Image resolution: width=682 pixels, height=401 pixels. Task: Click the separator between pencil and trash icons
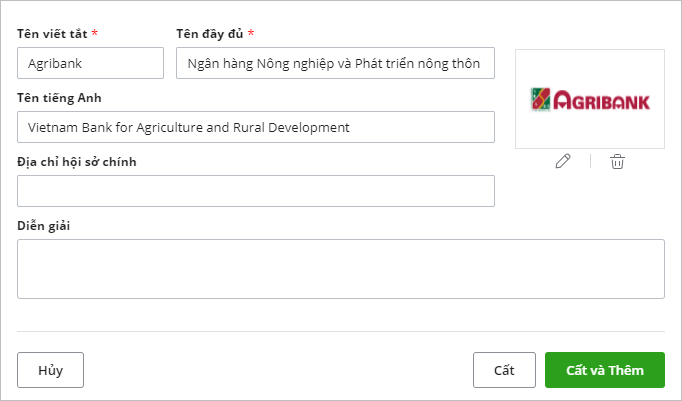click(590, 161)
